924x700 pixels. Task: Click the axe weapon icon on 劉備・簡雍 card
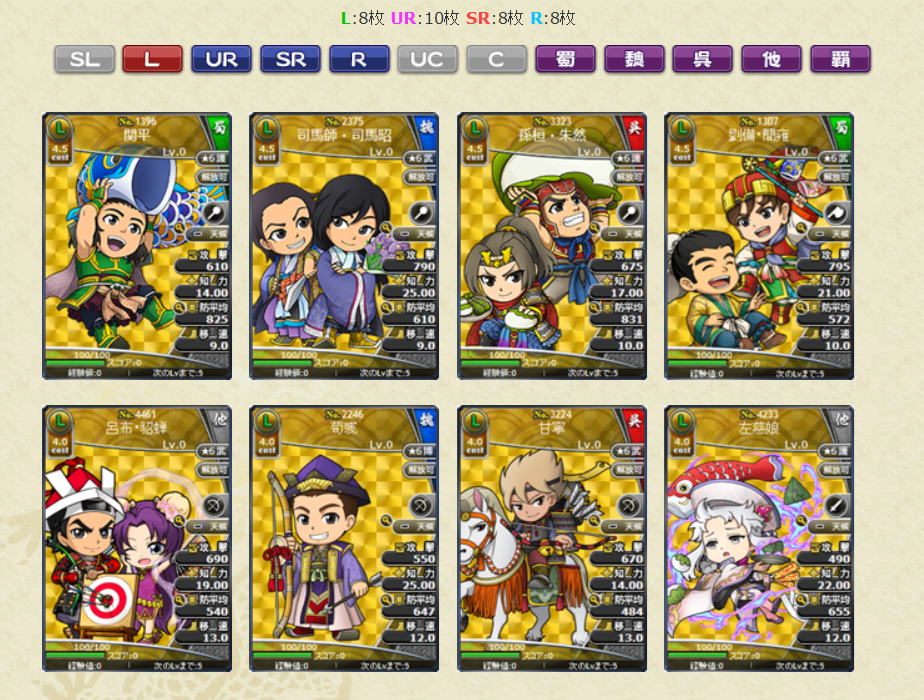pos(836,213)
